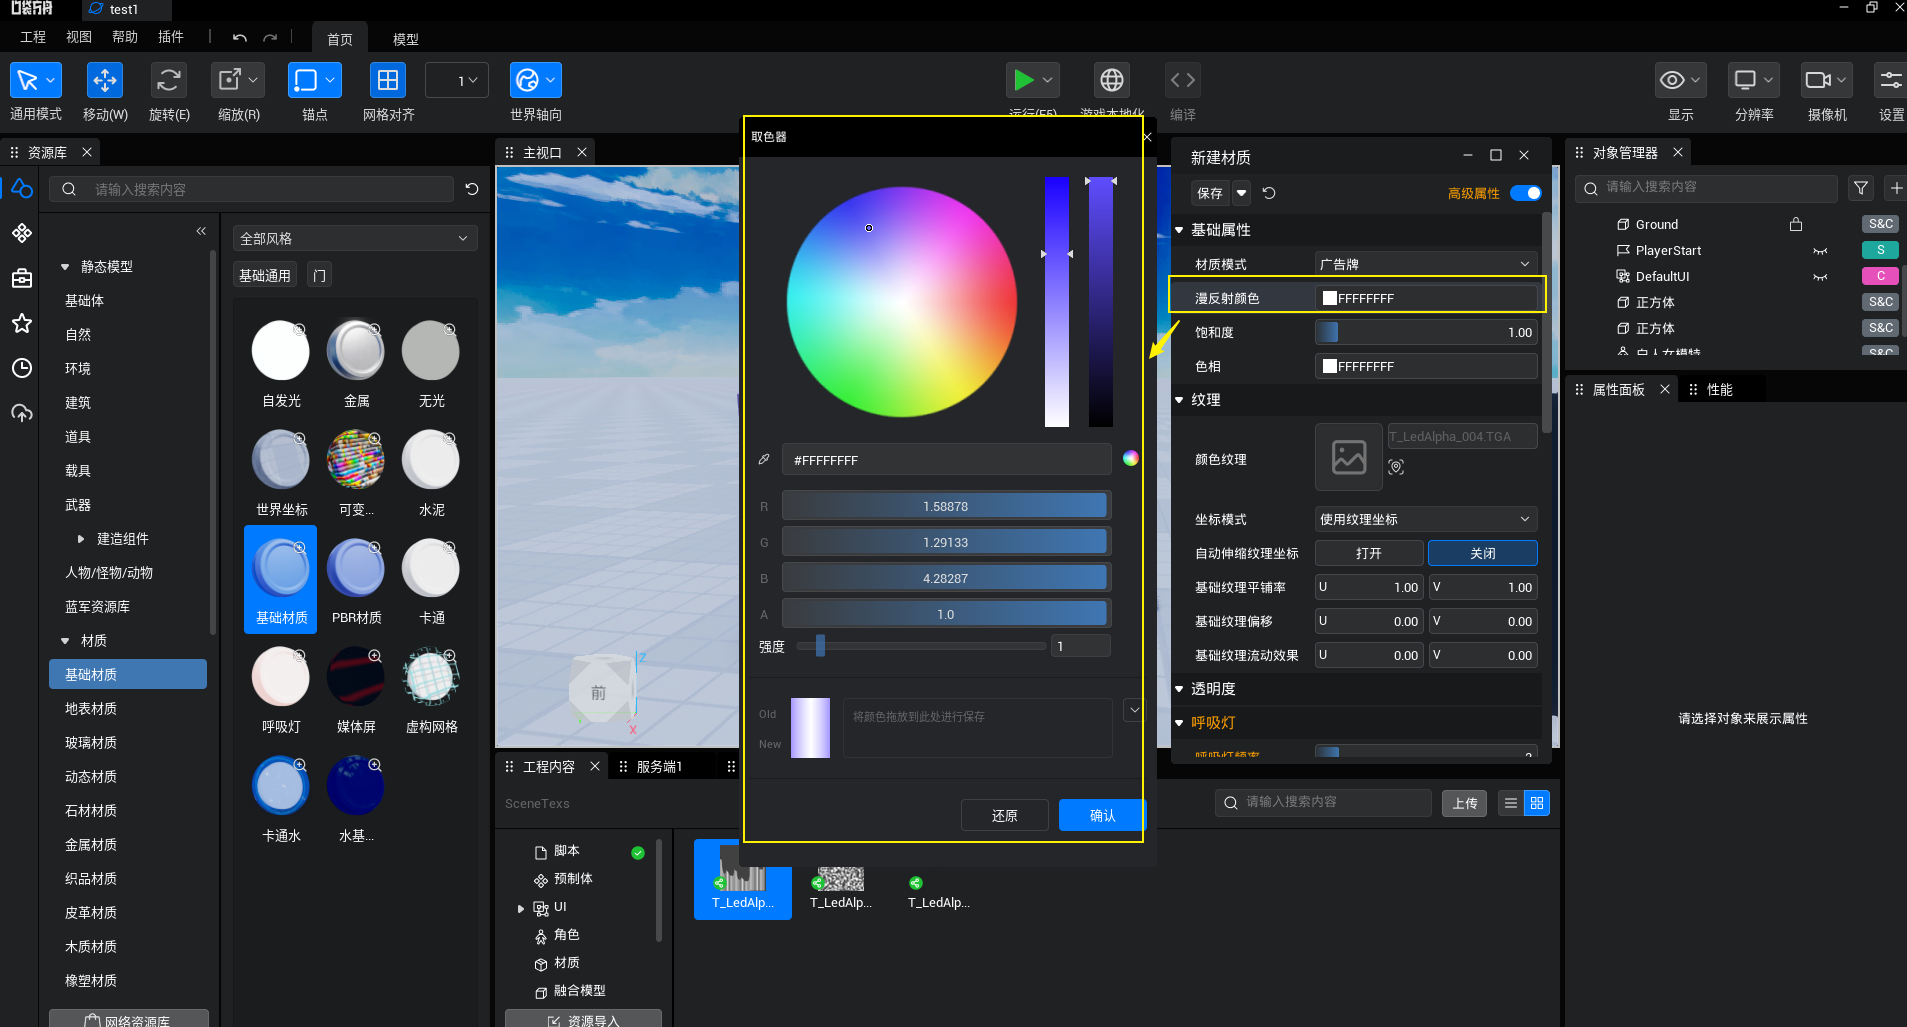This screenshot has width=1907, height=1027.
Task: Open the View menu
Action: (79, 37)
